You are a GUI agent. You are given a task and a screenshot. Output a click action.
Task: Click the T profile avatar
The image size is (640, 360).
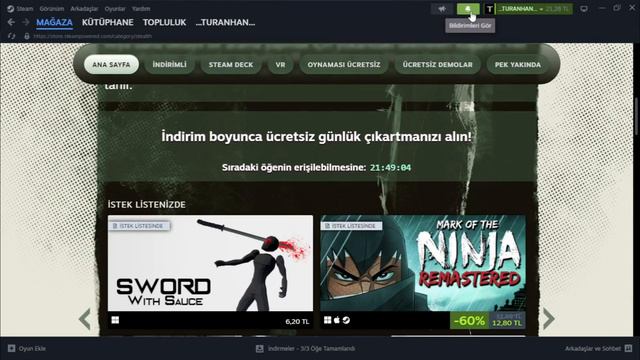coord(489,9)
